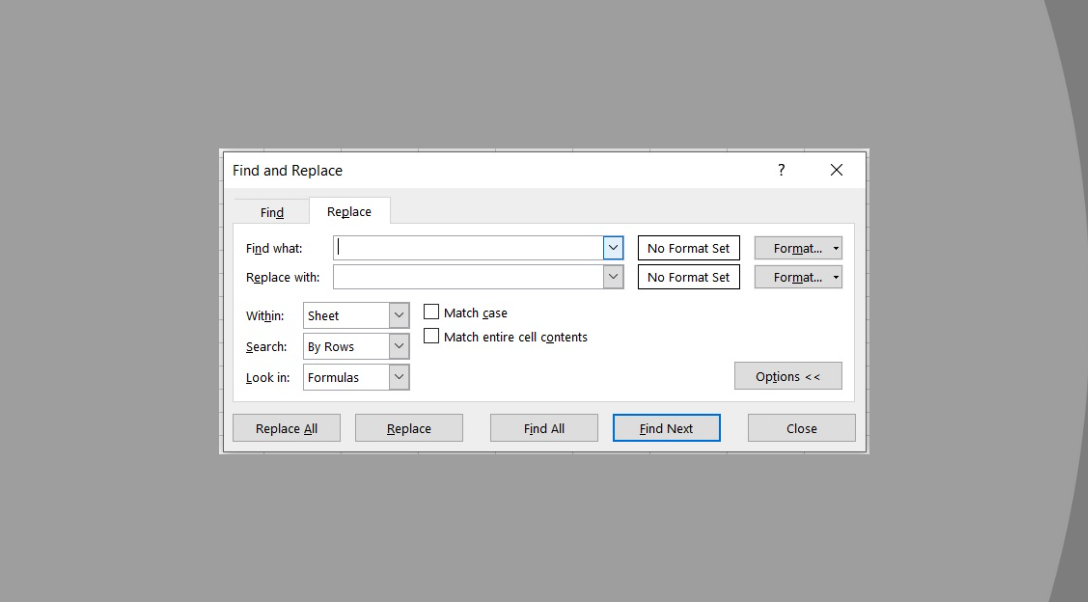Screen dimensions: 1088x602
Task: Open the Within dropdown showing Sheet
Action: tap(399, 315)
